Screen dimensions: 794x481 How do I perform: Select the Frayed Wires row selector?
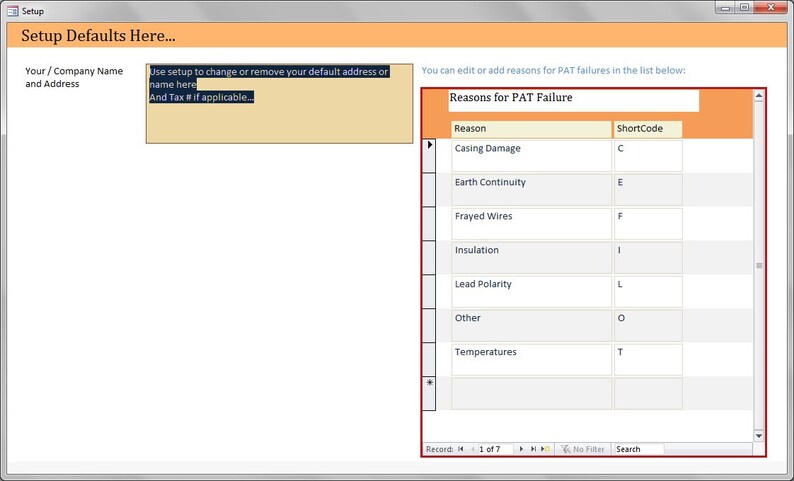click(428, 224)
